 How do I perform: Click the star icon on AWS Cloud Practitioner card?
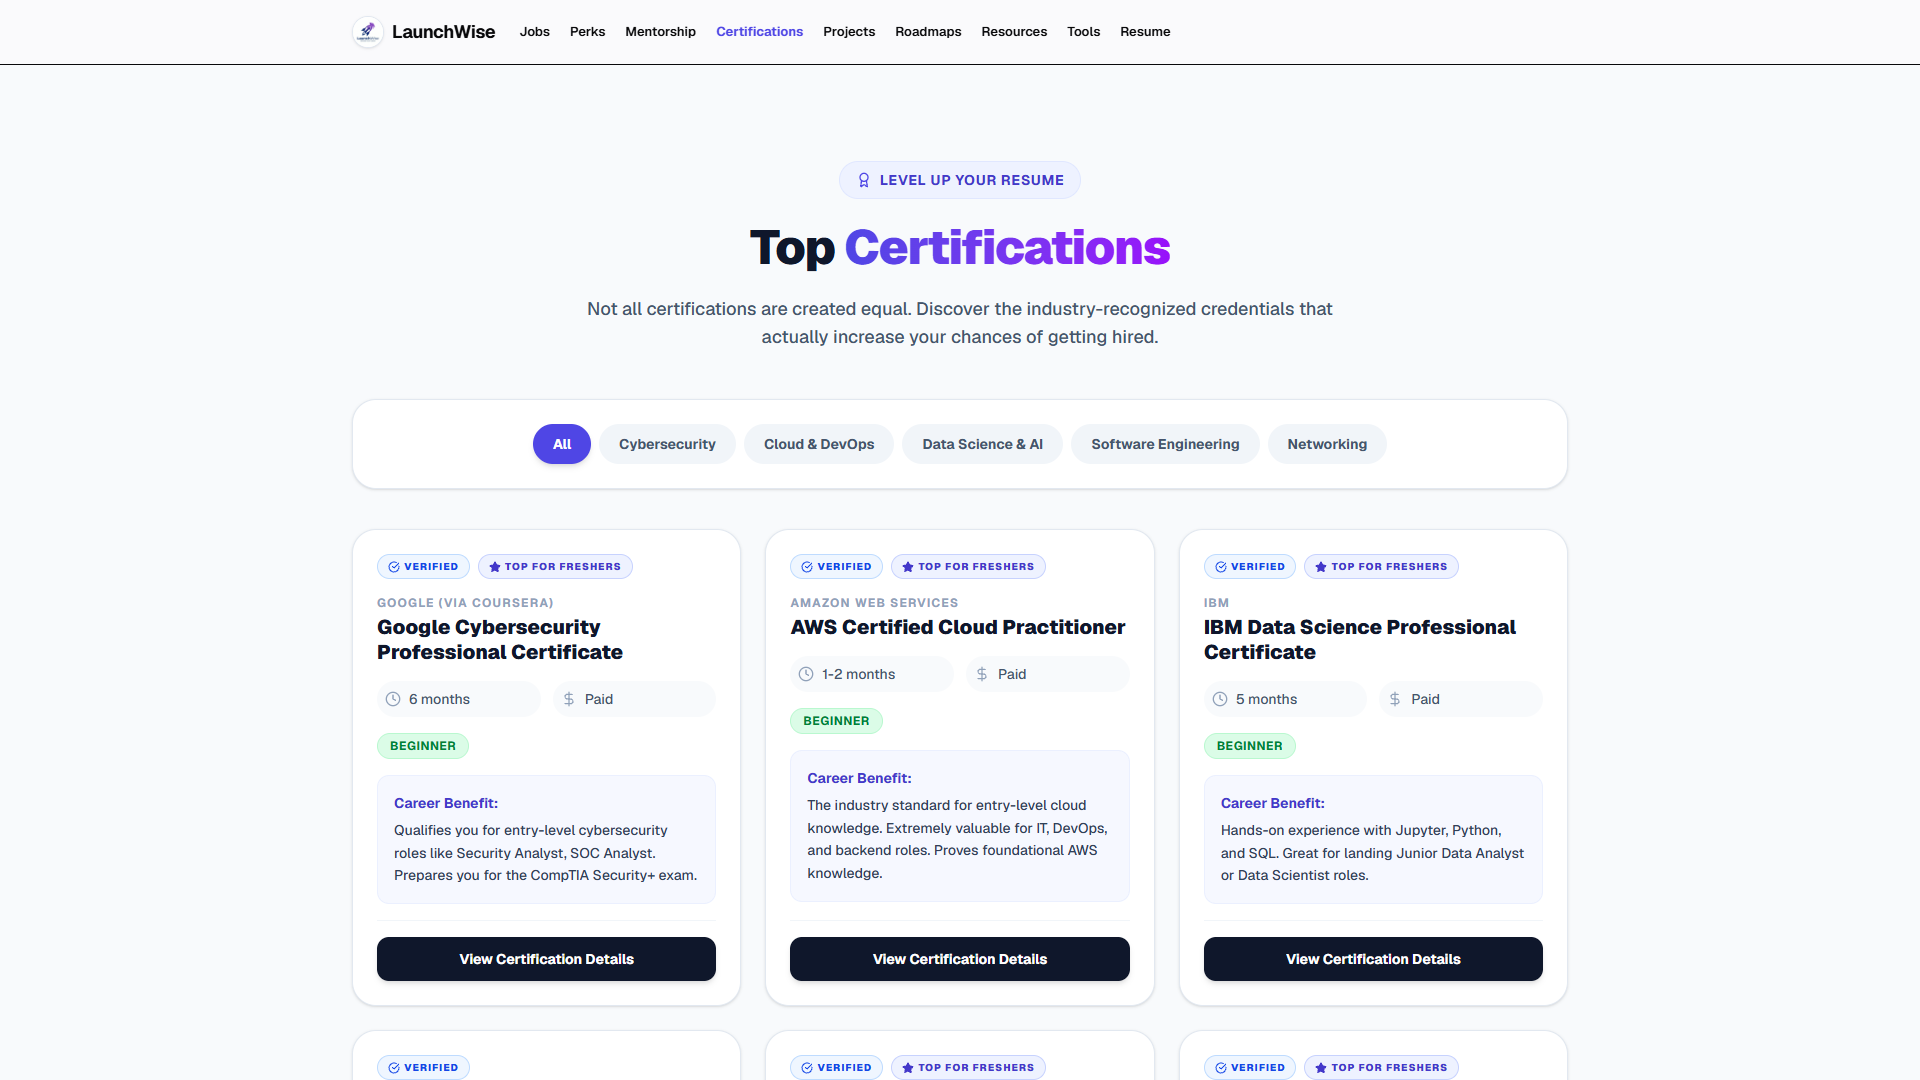(908, 567)
